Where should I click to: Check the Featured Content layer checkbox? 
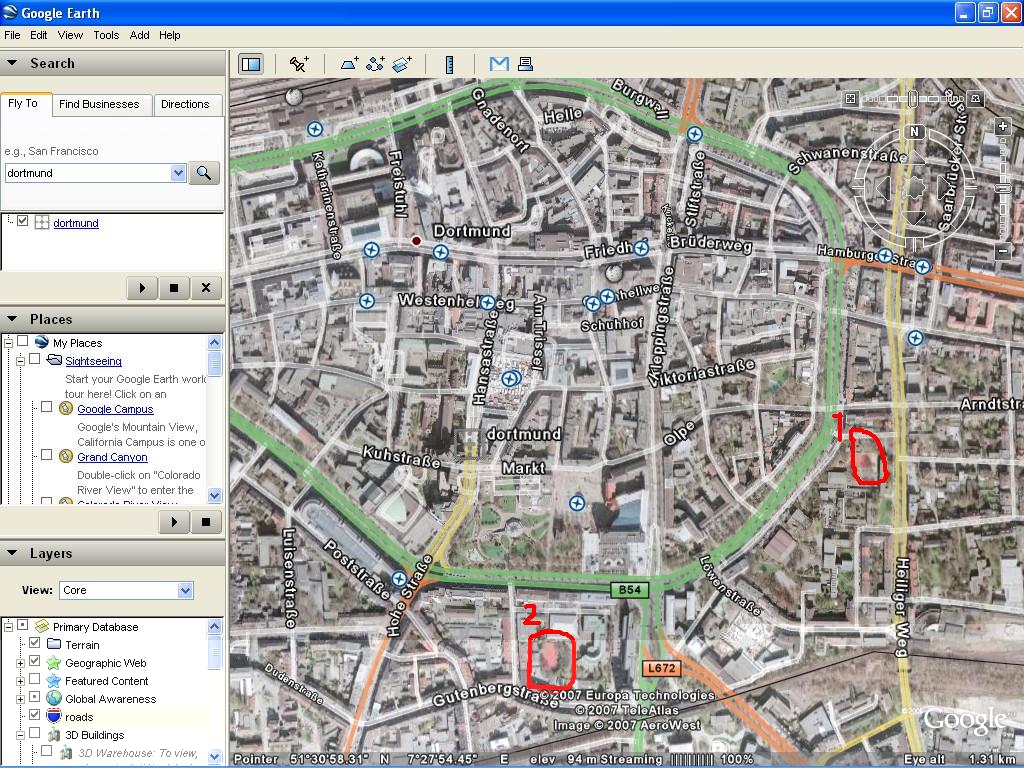(x=35, y=679)
